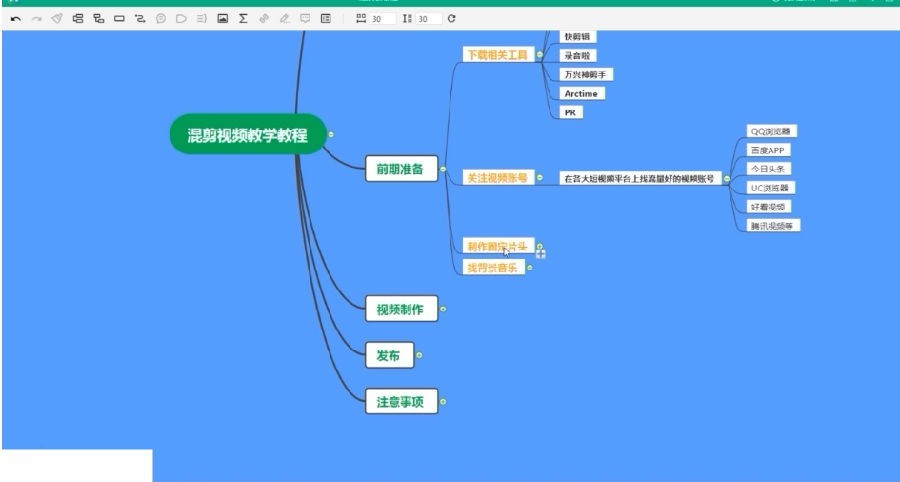Click the Attachment pen icon
This screenshot has width=900, height=482.
284,18
